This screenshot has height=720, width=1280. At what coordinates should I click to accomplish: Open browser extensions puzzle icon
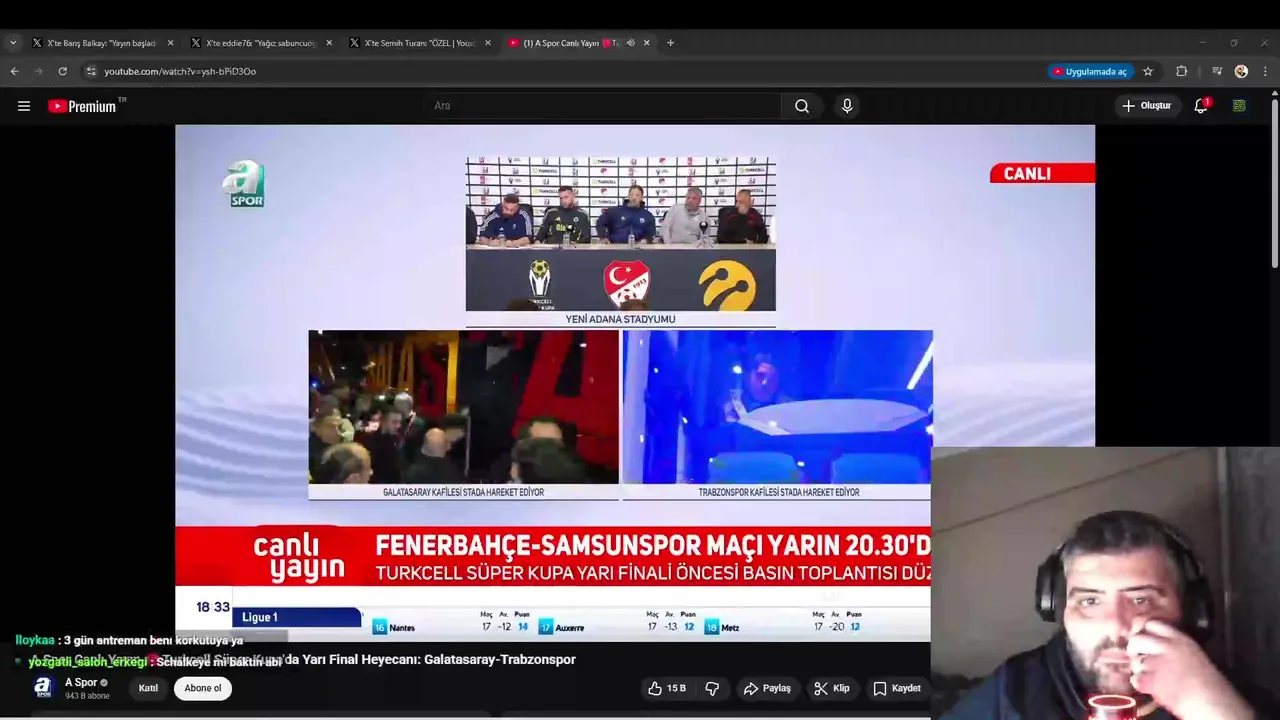[x=1182, y=71]
